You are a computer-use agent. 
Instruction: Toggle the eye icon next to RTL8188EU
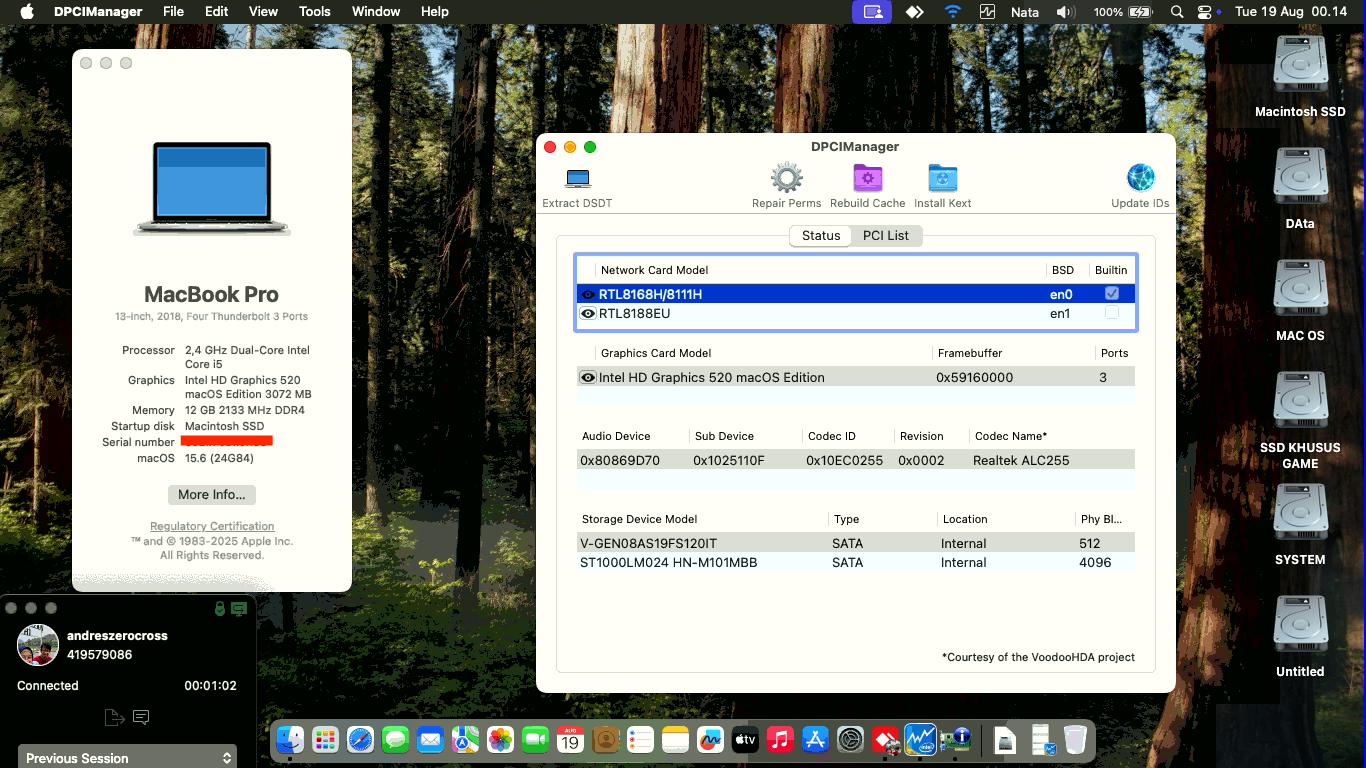(589, 313)
